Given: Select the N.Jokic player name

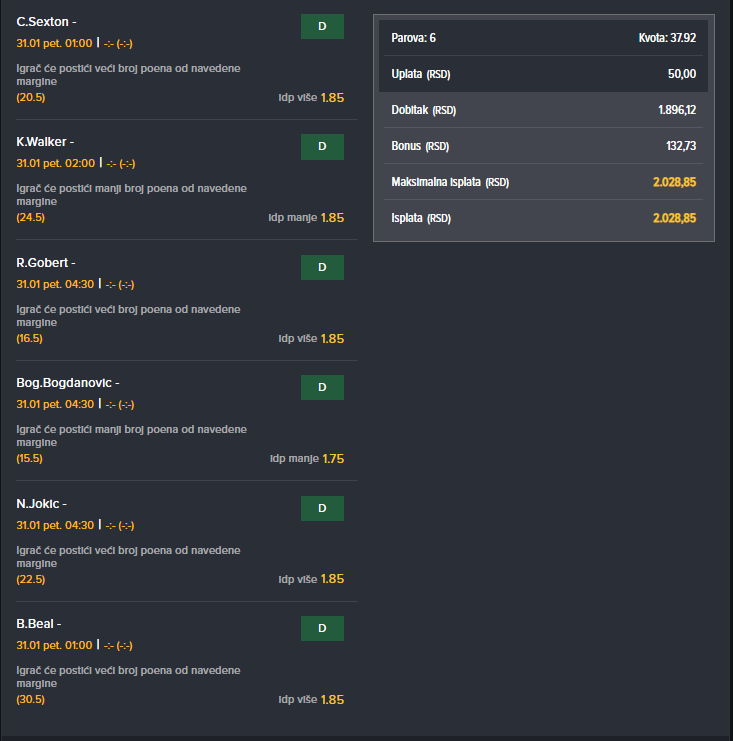Looking at the screenshot, I should [41, 504].
